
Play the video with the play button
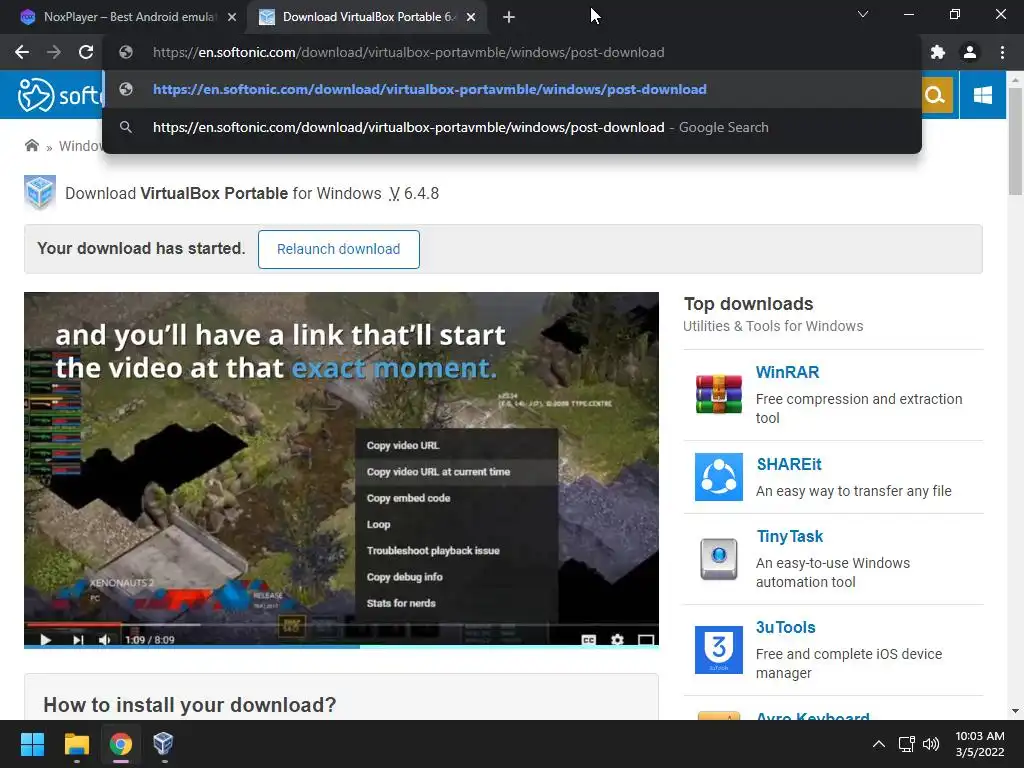[45, 639]
